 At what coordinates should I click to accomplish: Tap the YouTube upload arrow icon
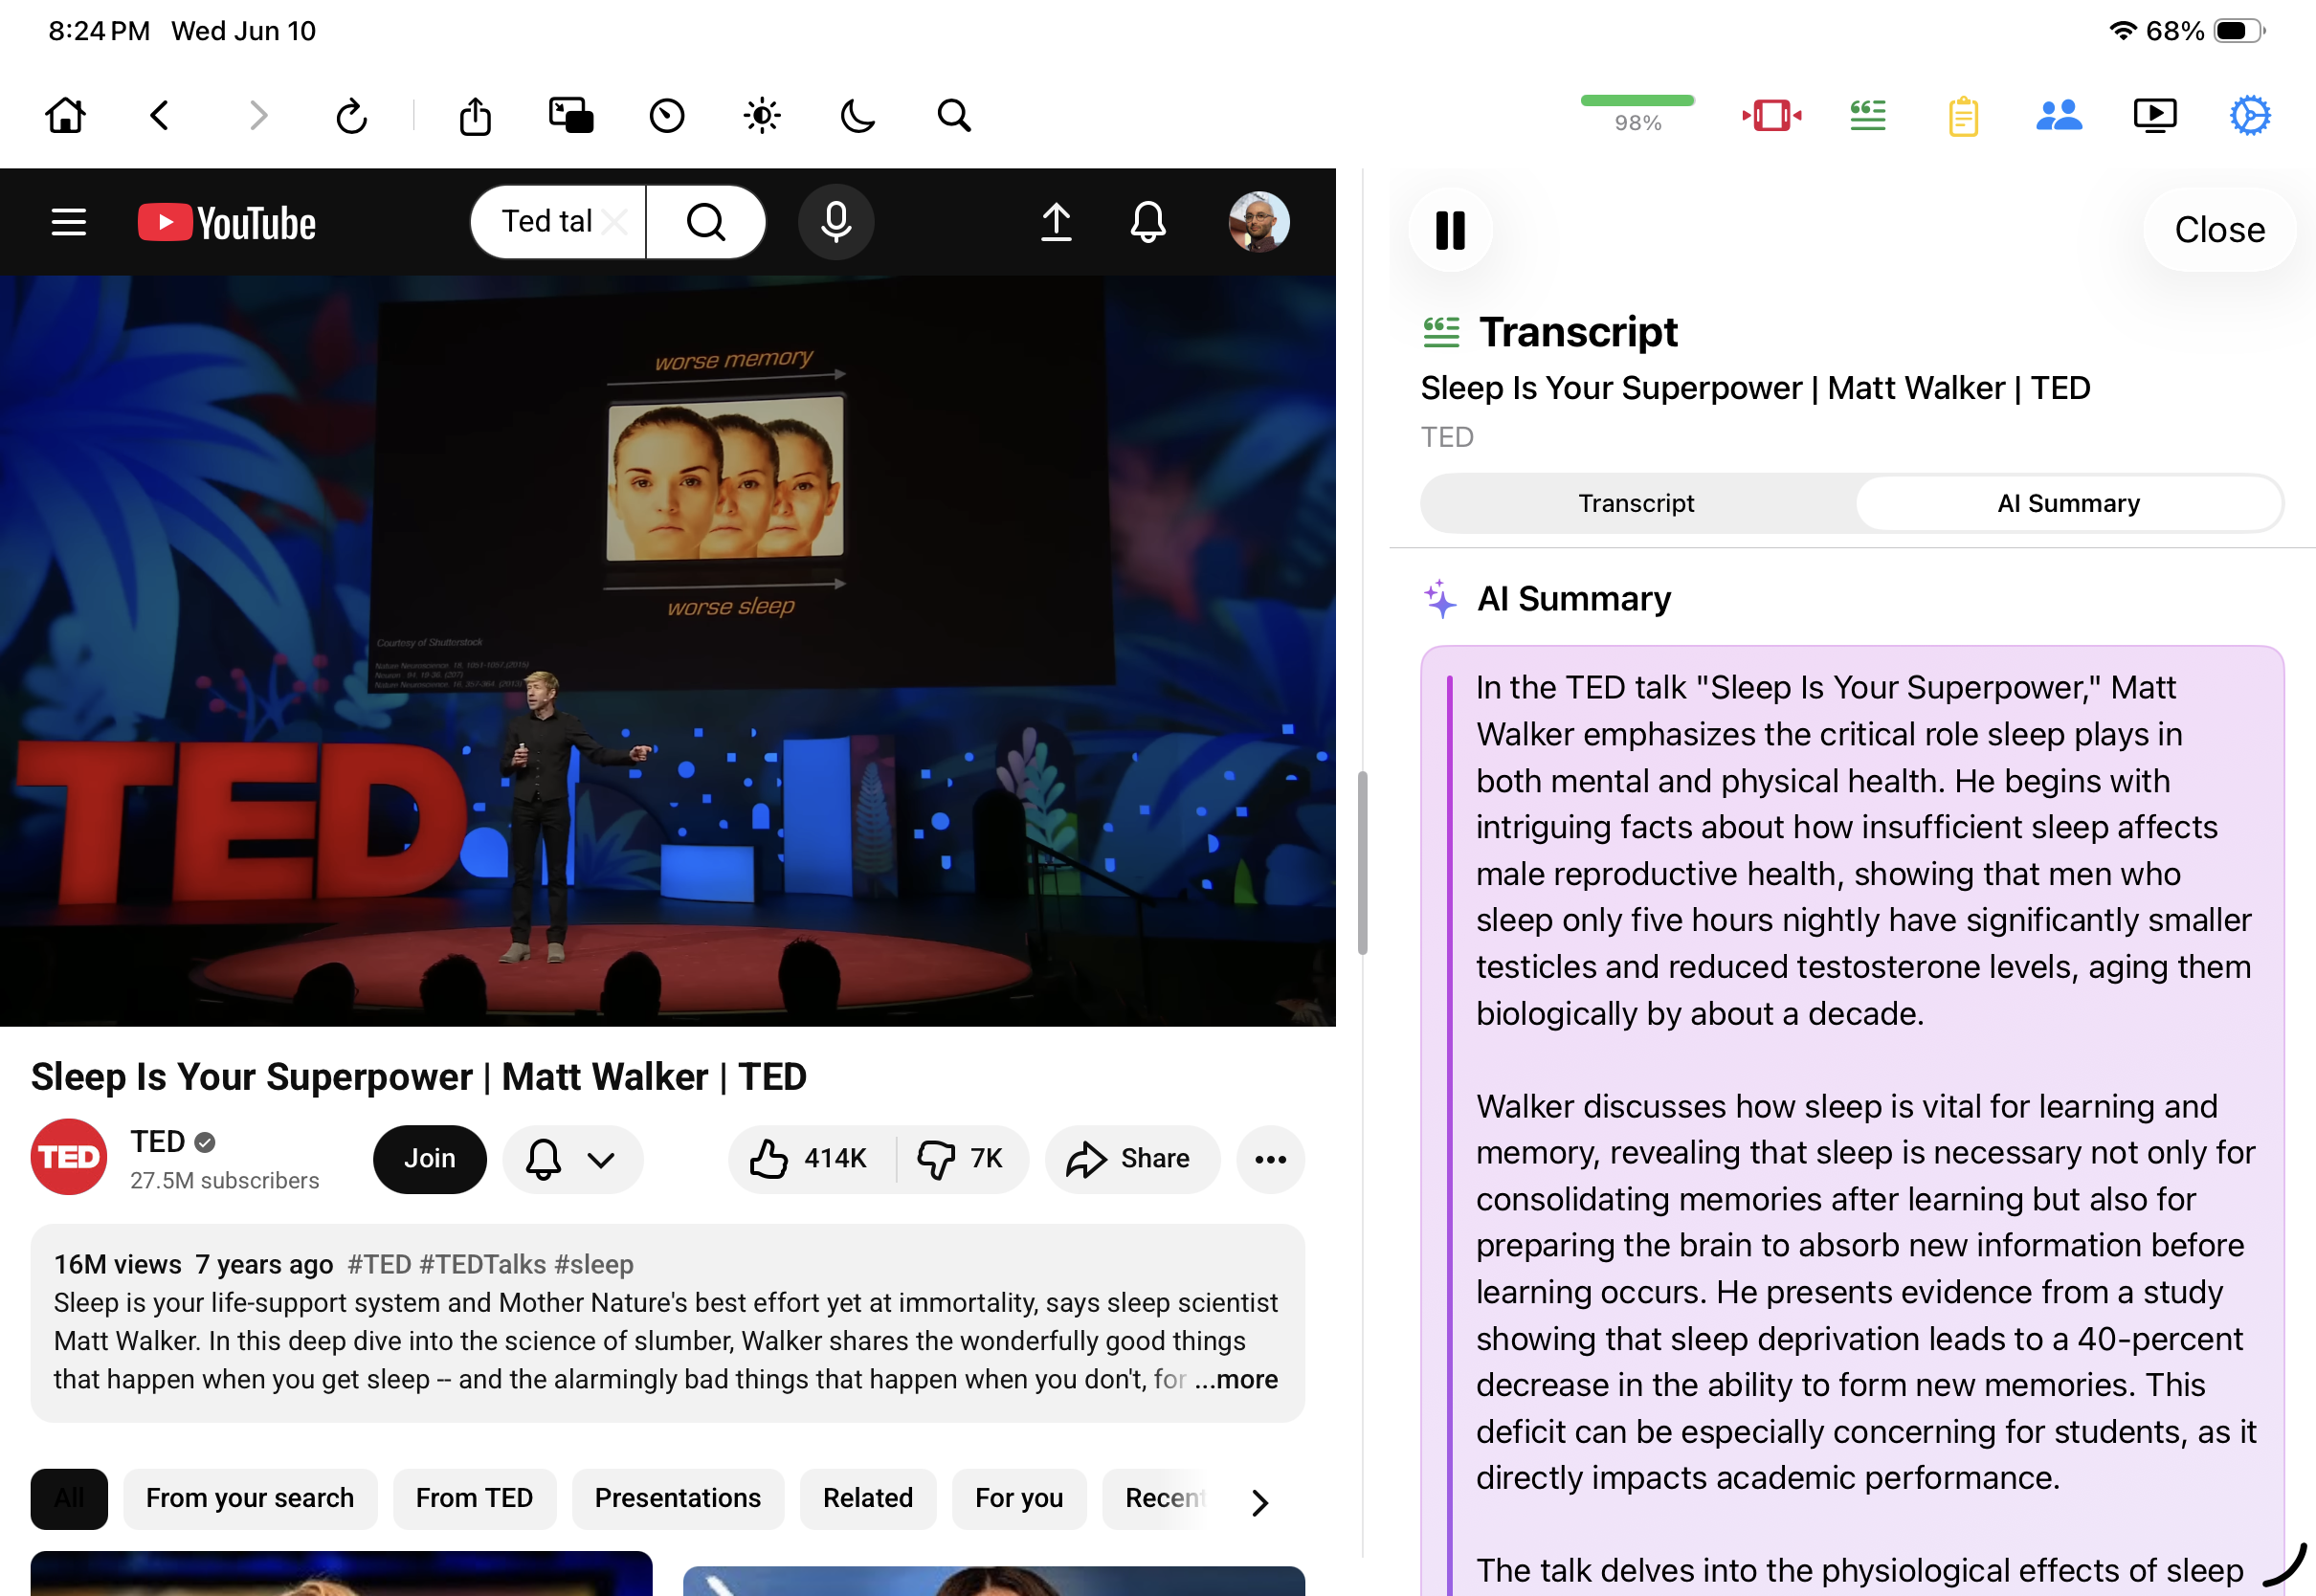pos(1056,222)
